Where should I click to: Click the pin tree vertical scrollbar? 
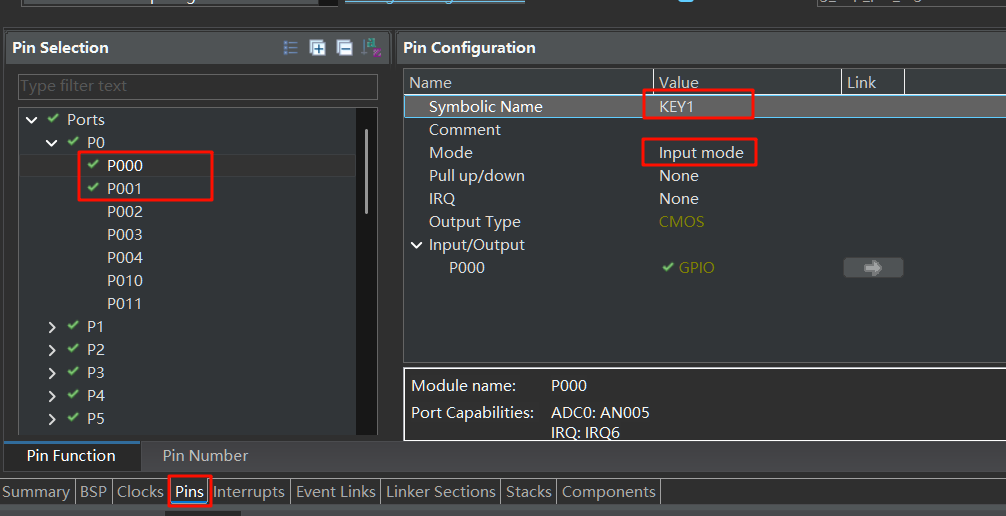(x=366, y=171)
